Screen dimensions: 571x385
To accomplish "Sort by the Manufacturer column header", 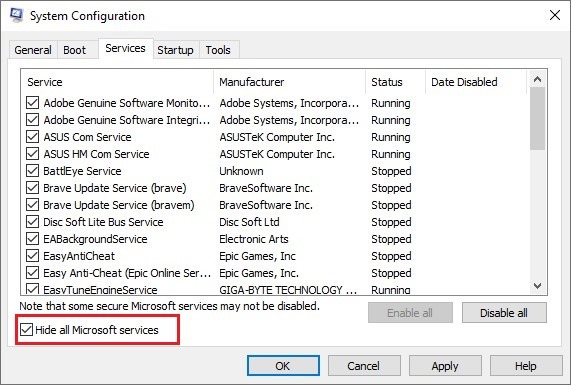I will coord(289,82).
